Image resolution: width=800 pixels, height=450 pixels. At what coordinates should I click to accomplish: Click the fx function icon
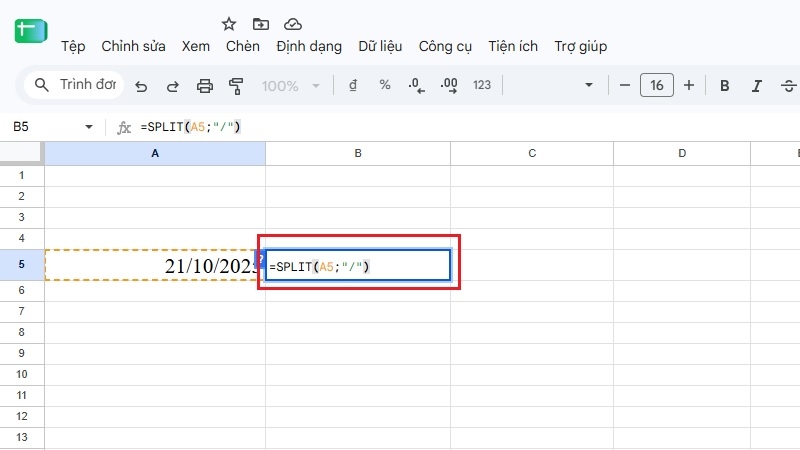coord(124,127)
